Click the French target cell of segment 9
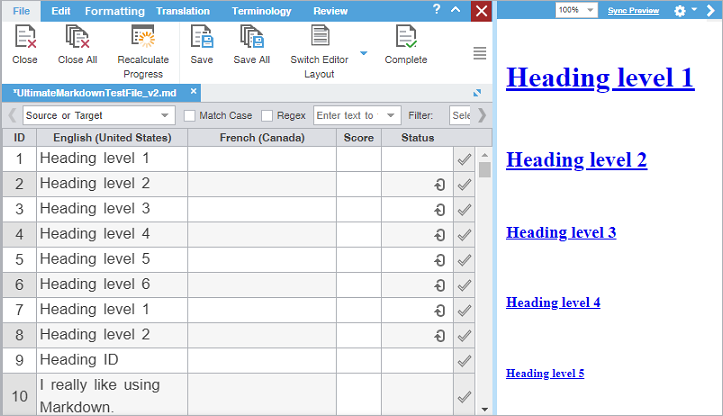 point(261,359)
